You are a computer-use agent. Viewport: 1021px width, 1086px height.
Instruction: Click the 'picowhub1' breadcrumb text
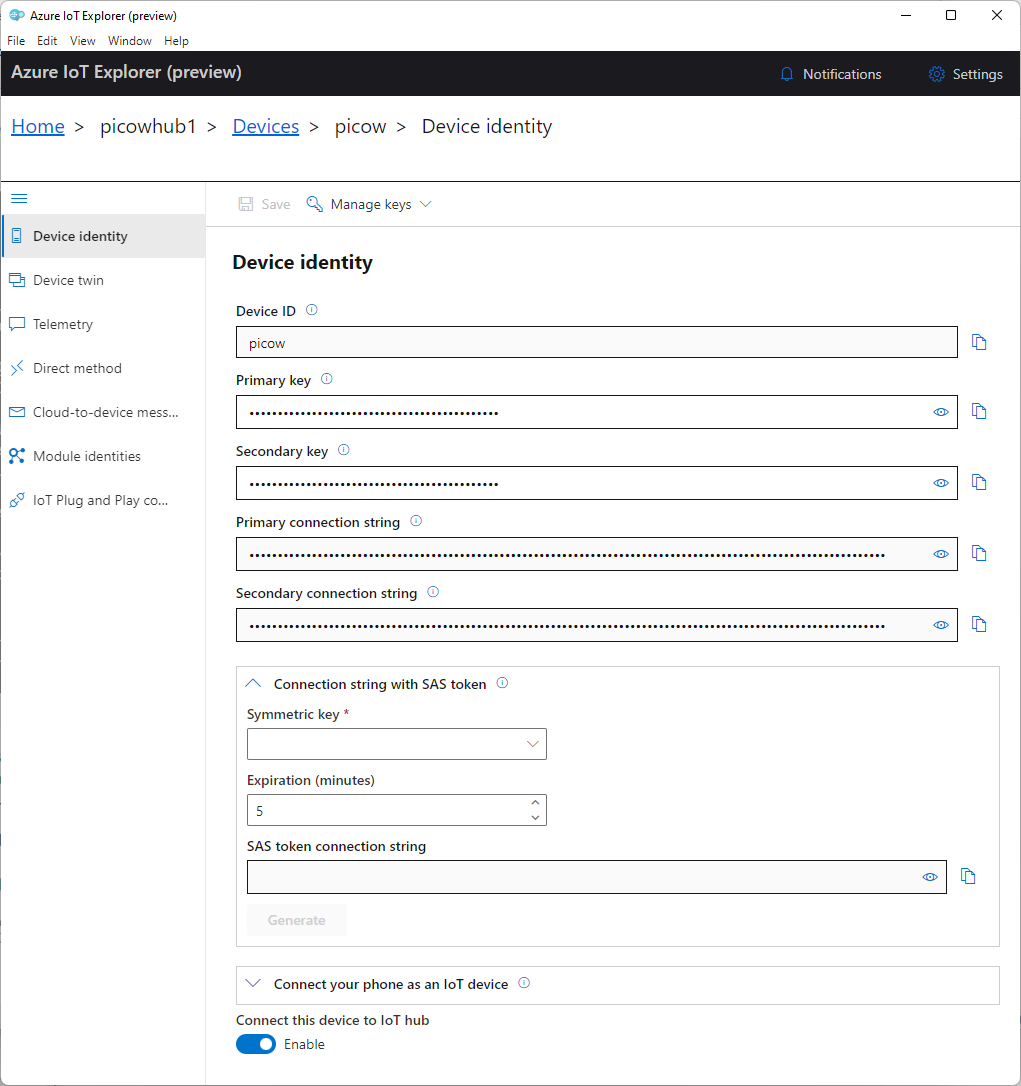coord(148,127)
